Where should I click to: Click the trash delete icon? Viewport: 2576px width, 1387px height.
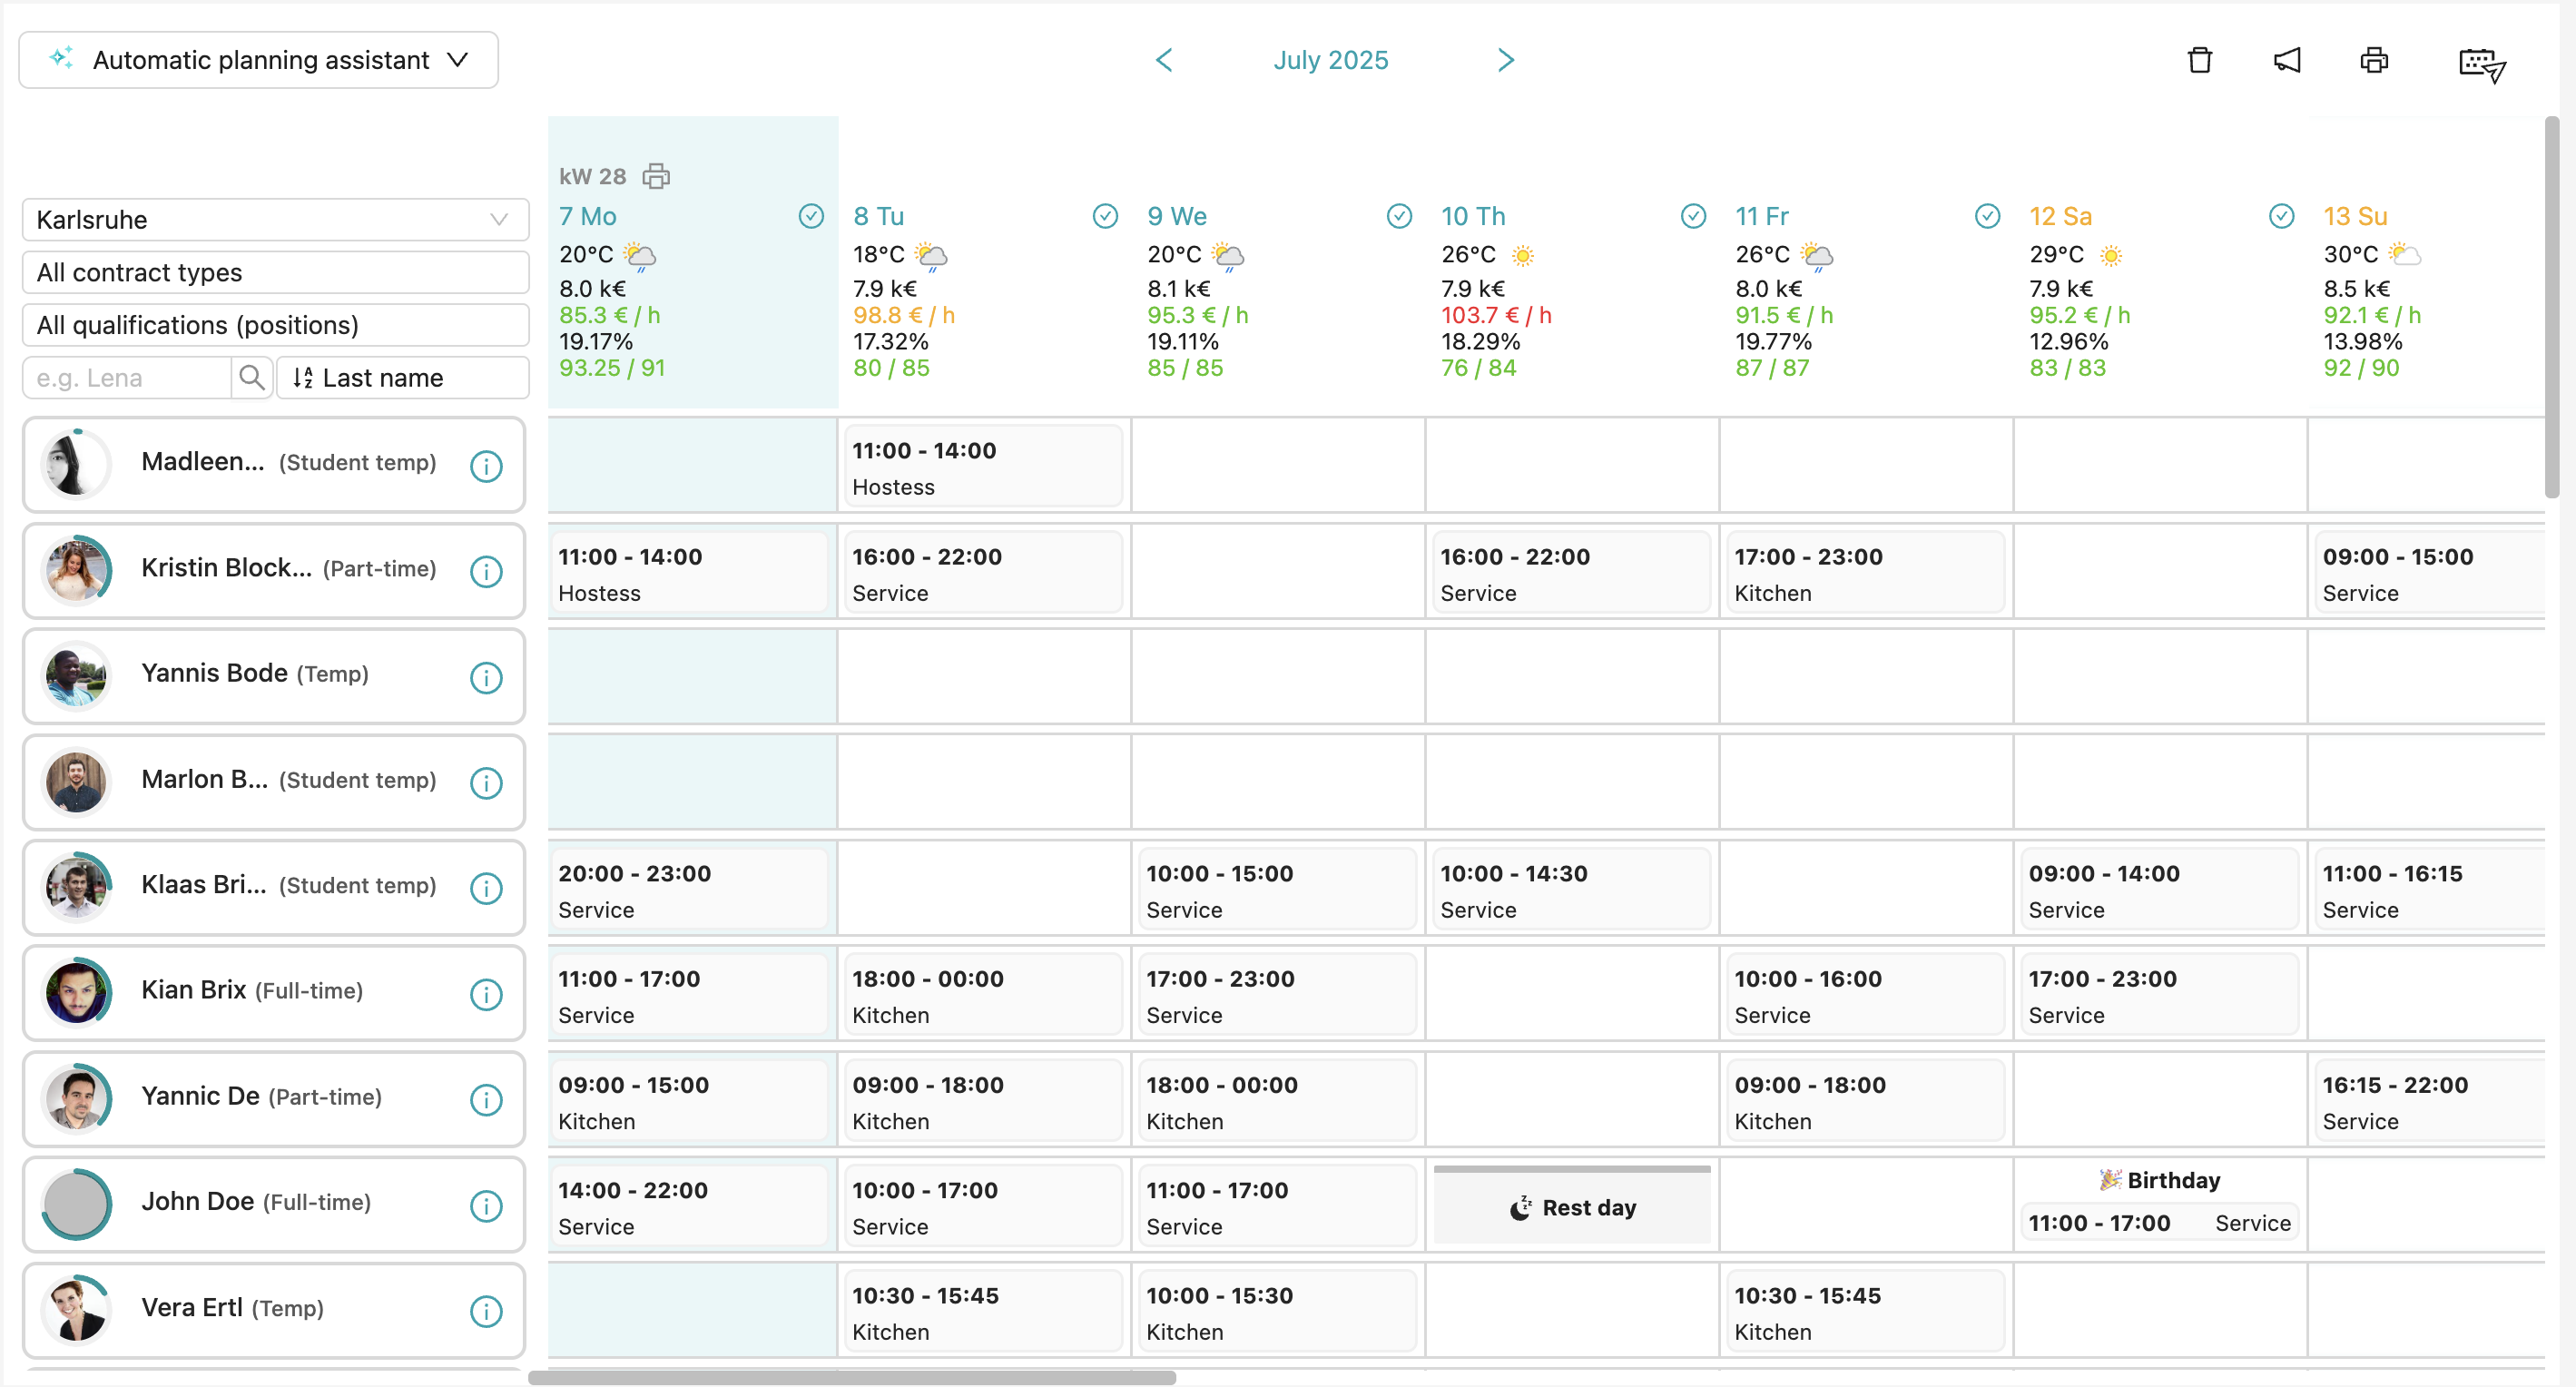point(2199,60)
